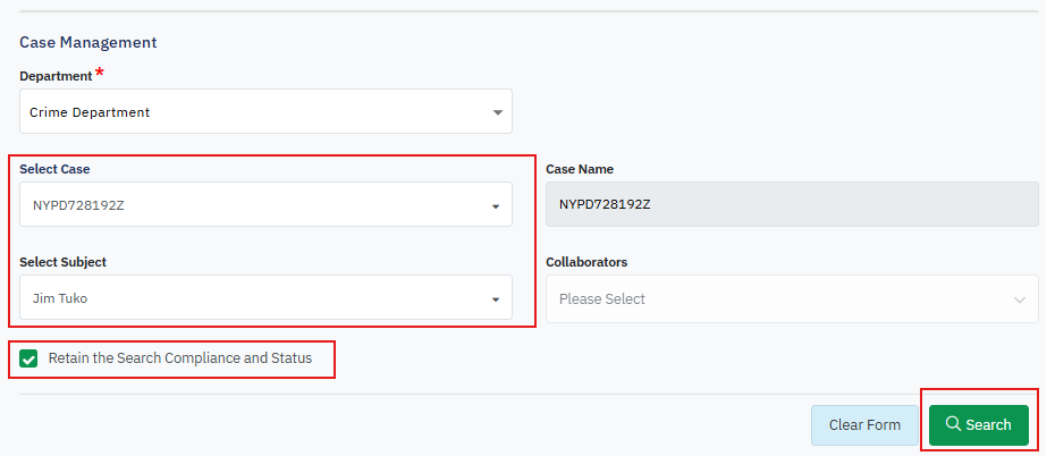Viewport: 1047px width, 456px height.
Task: Click the caret arrow in Select Case field
Action: point(495,207)
